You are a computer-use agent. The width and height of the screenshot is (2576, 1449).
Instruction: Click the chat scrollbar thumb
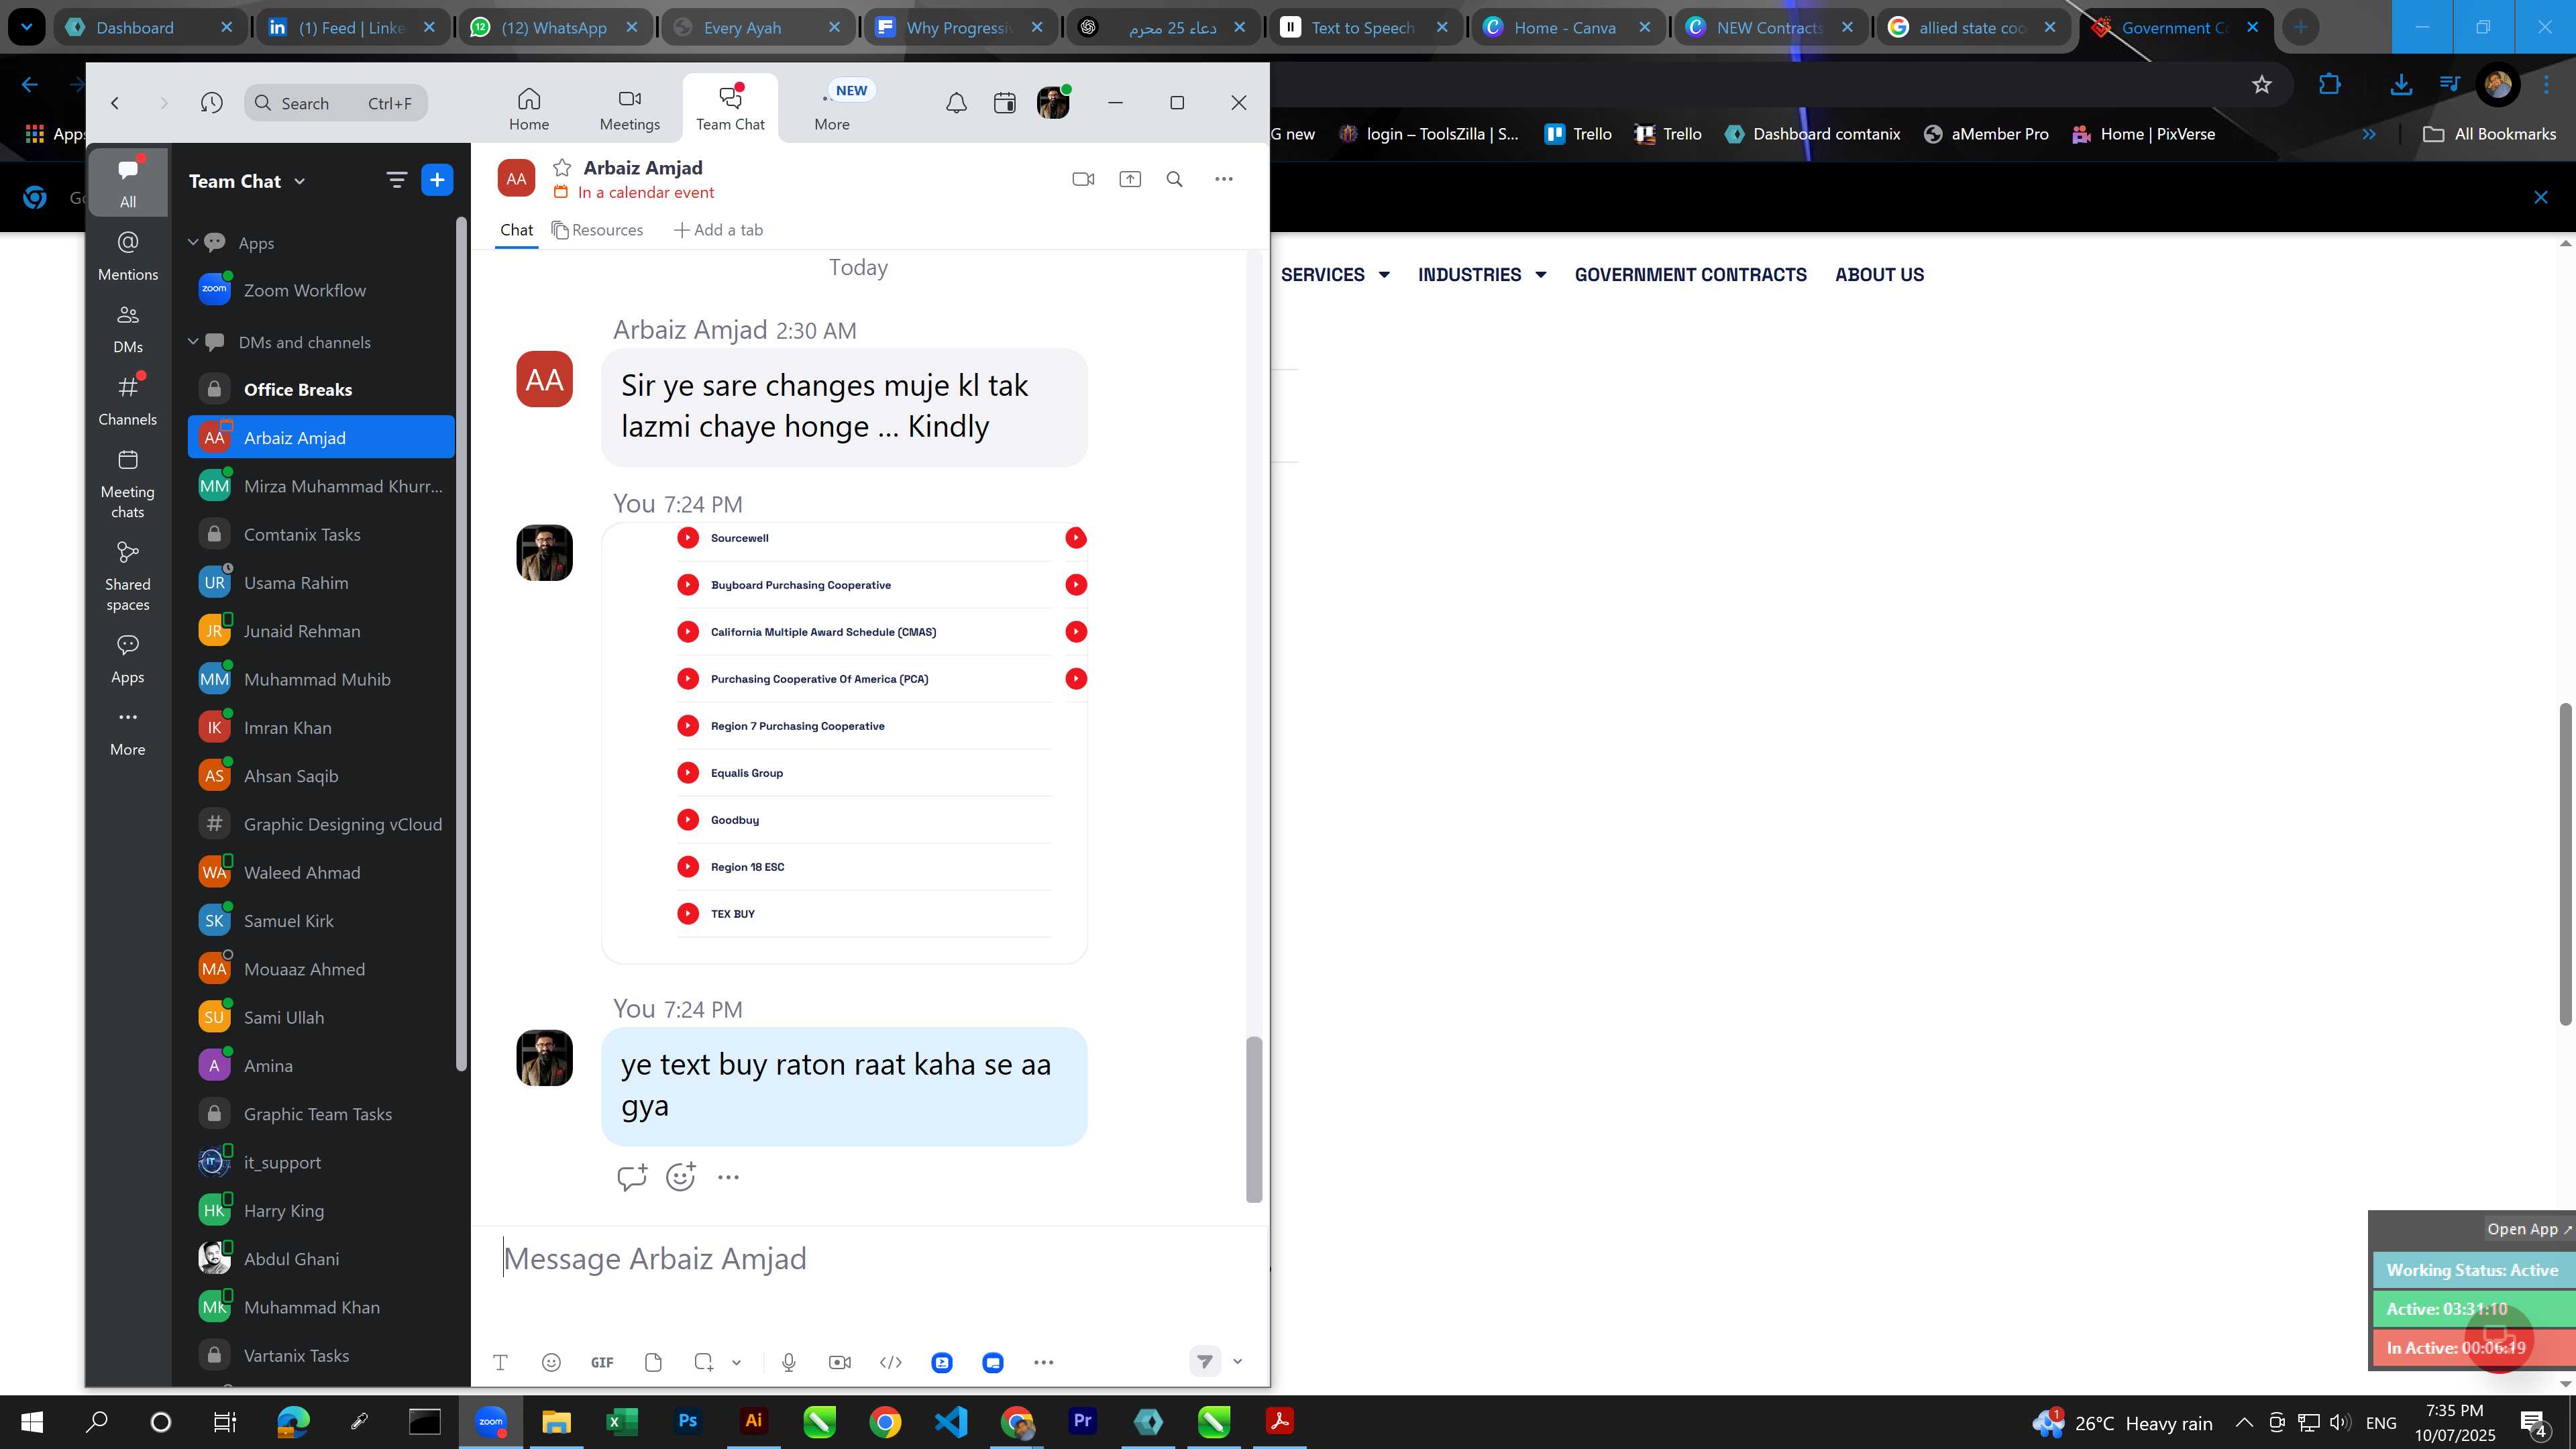[x=1253, y=1120]
